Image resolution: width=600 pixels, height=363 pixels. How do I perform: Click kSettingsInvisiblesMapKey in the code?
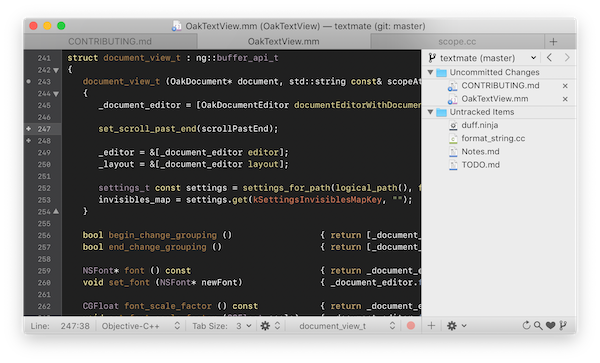pyautogui.click(x=317, y=200)
